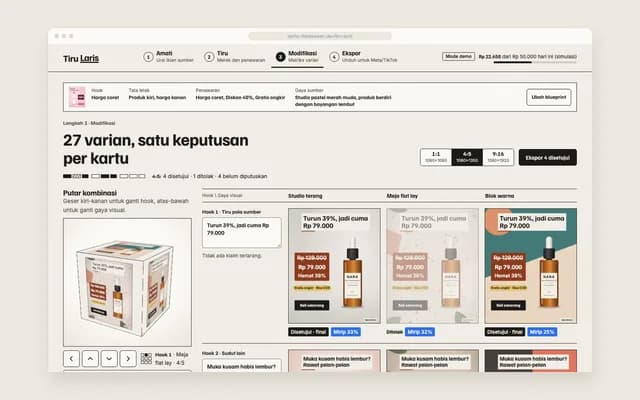The height and width of the screenshot is (400, 640).
Task: Select the 4:5 aspect ratio option
Action: pyautogui.click(x=467, y=157)
